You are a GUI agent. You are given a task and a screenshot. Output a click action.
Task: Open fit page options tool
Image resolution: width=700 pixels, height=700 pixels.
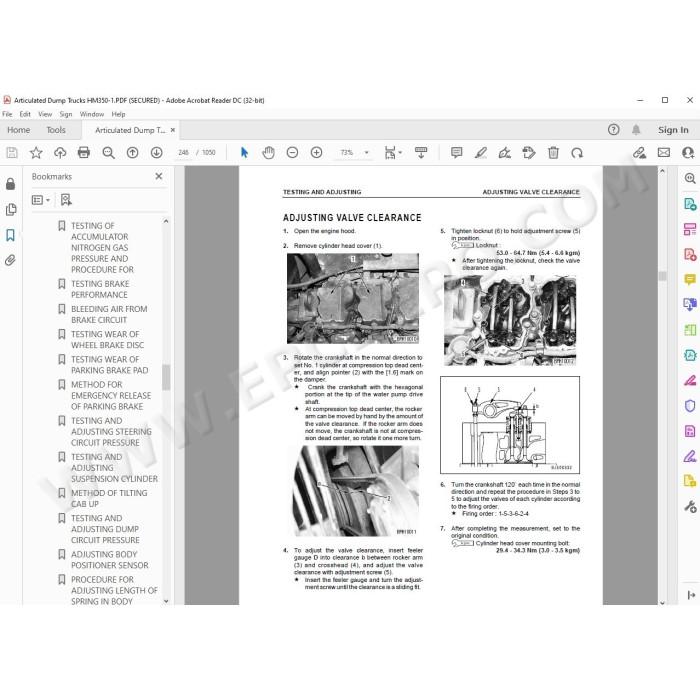click(392, 153)
